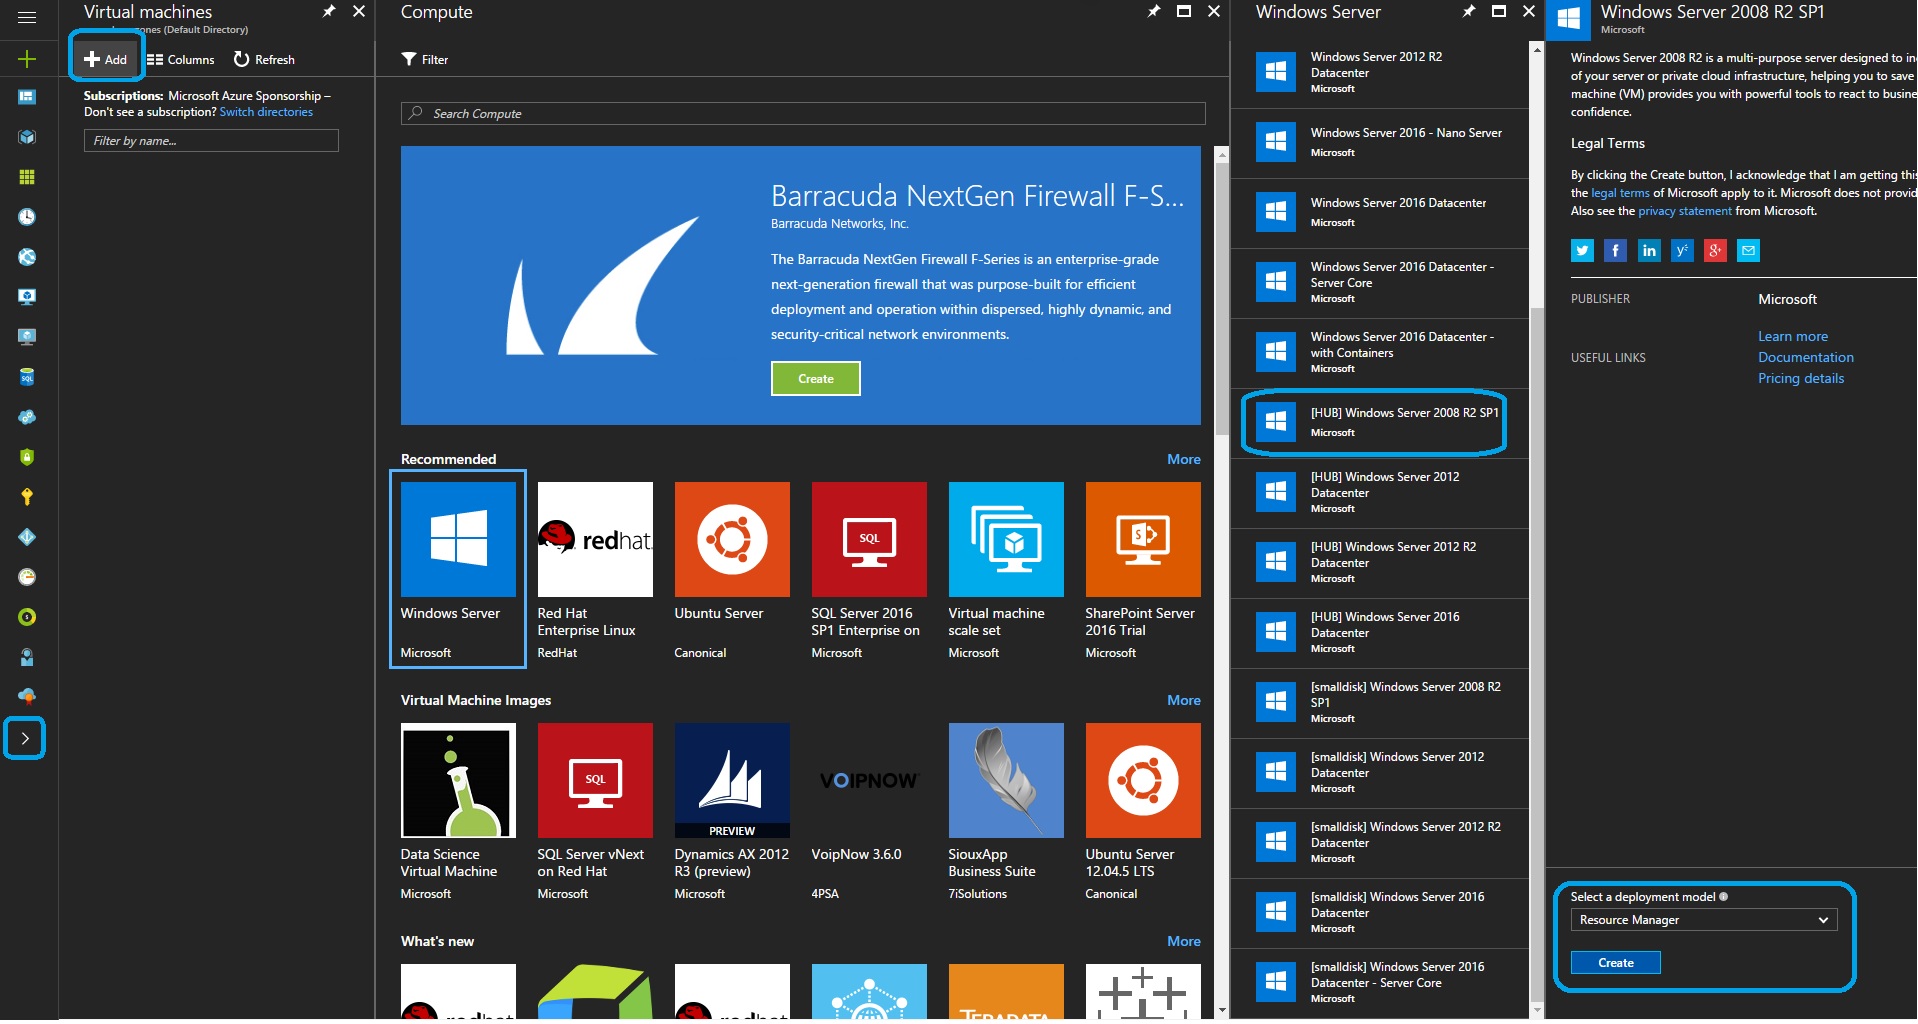Unpin the Virtual machines blade
1918x1024 pixels.
tap(328, 11)
